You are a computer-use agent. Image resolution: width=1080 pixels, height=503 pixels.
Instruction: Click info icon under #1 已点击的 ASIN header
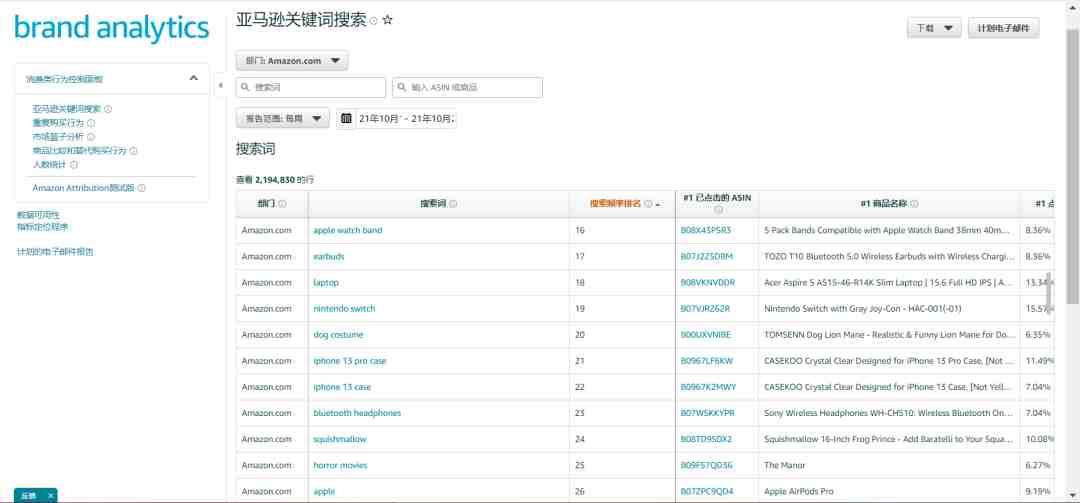tap(718, 210)
